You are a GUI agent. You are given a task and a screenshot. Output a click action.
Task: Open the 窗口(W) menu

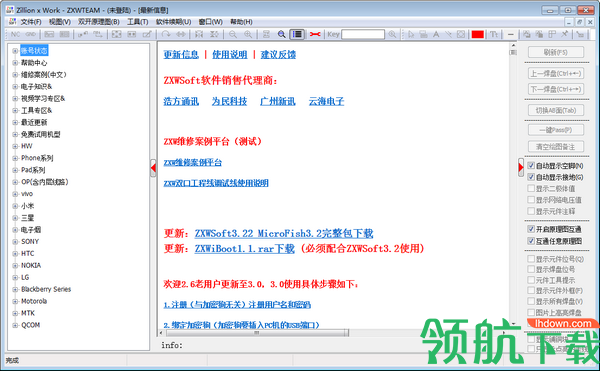[x=210, y=22]
